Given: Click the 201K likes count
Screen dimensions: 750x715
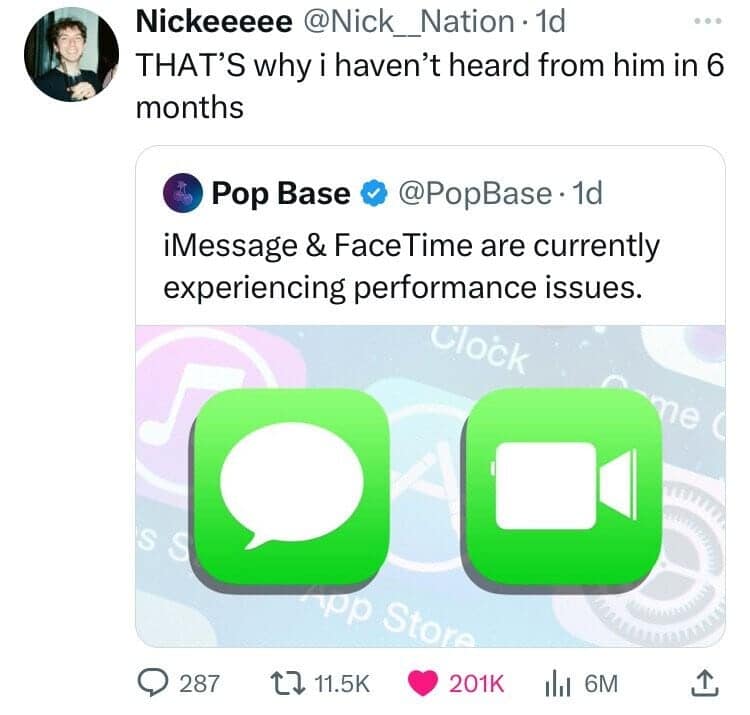Looking at the screenshot, I should (x=479, y=684).
